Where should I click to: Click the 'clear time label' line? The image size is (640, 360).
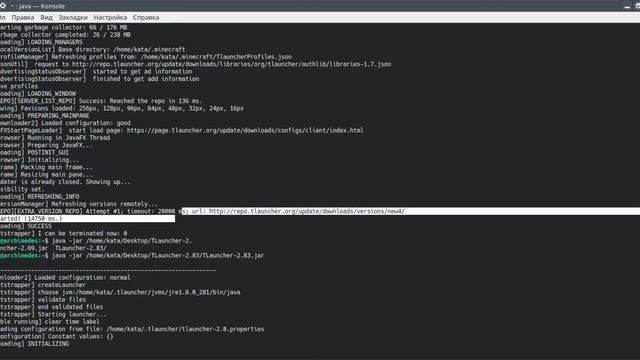[50, 322]
